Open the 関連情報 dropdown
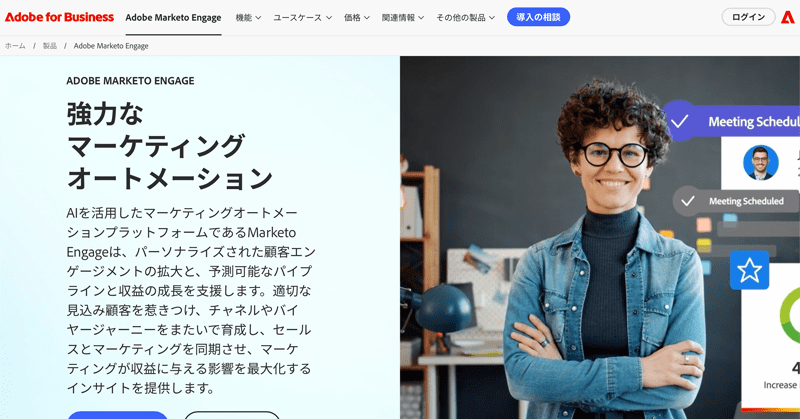This screenshot has height=419, width=800. click(x=403, y=17)
